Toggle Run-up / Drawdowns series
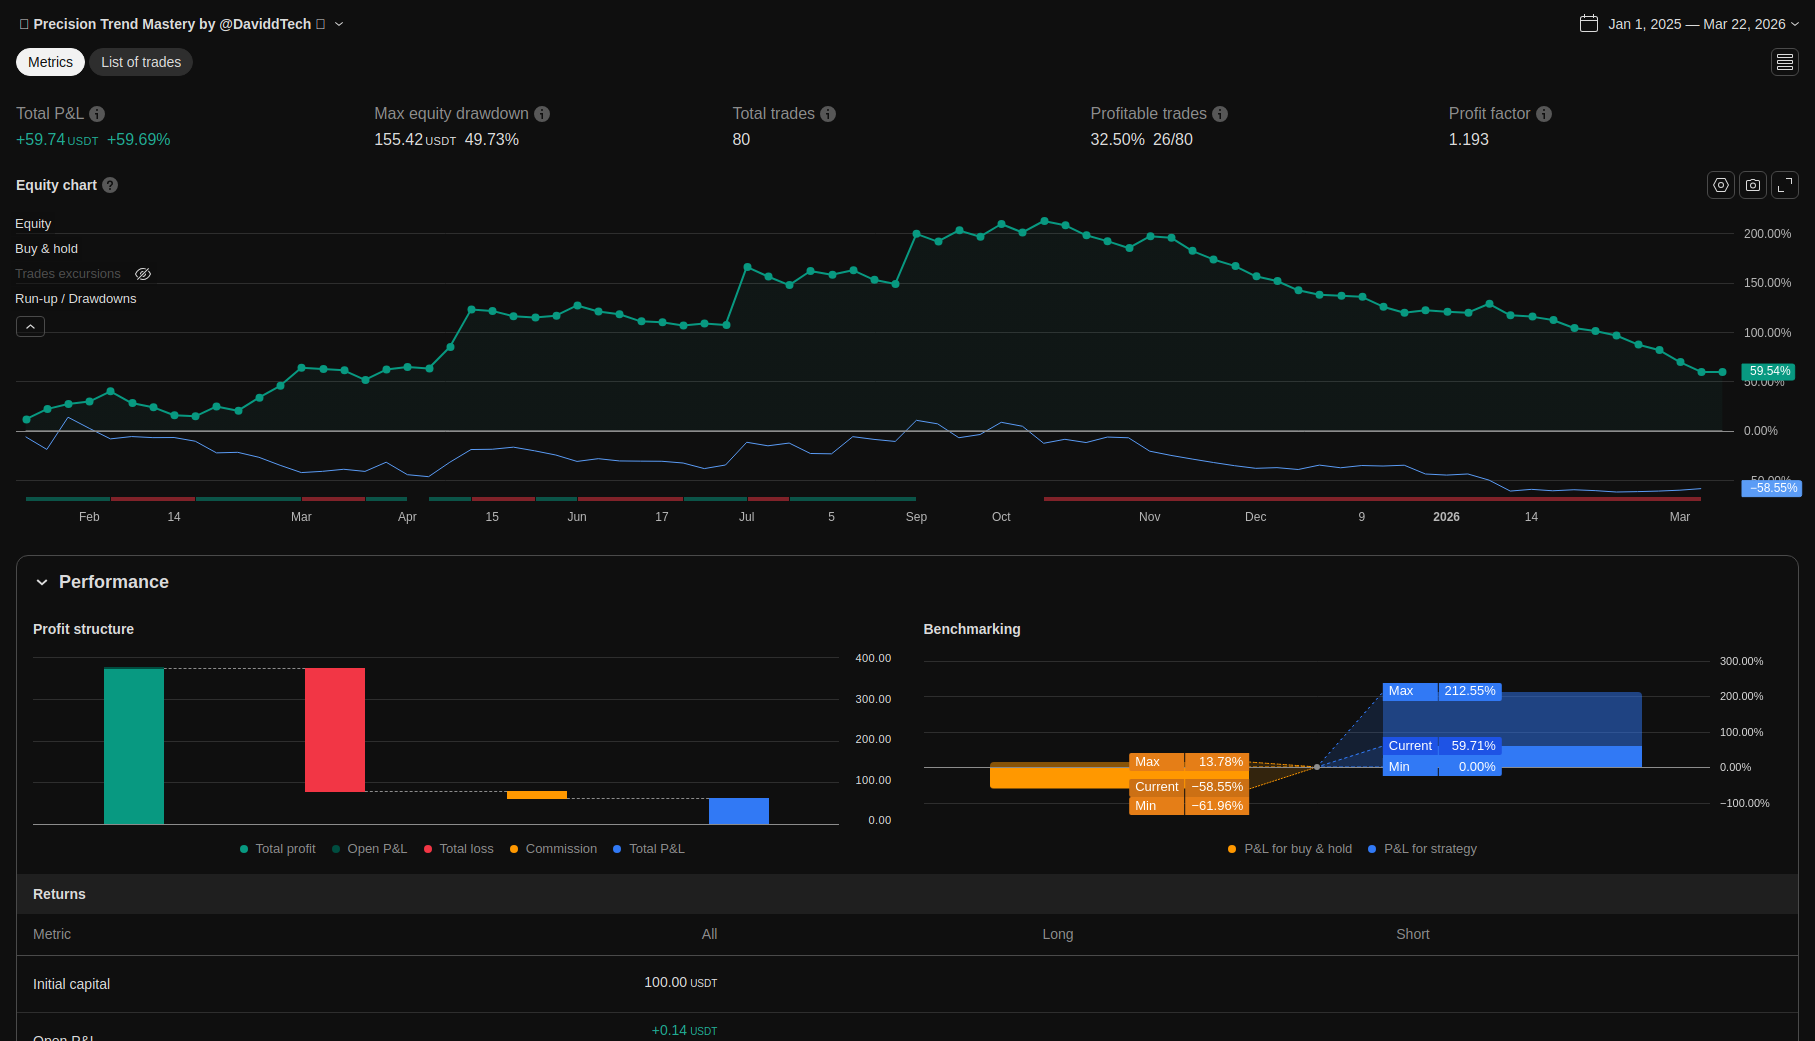 75,299
